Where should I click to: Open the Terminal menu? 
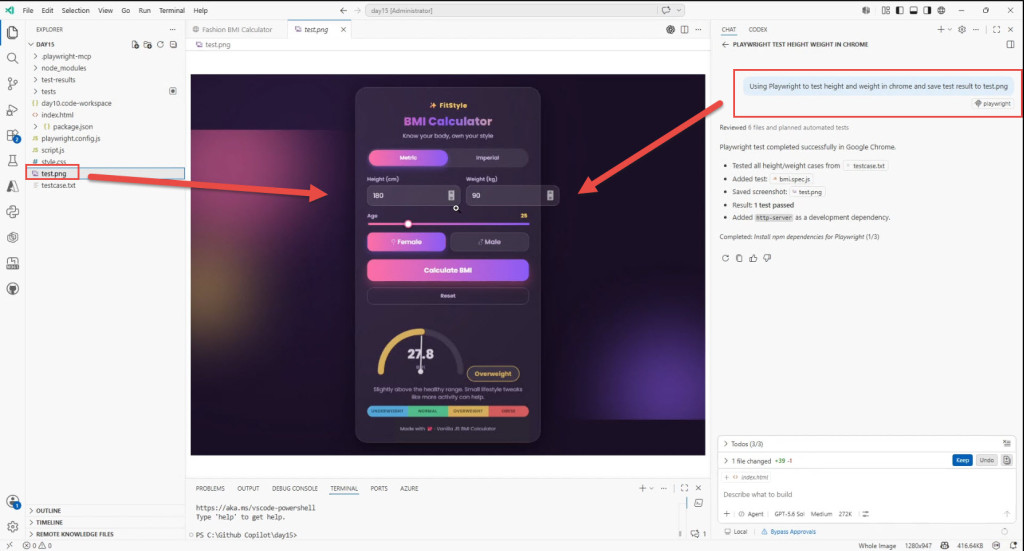click(172, 10)
